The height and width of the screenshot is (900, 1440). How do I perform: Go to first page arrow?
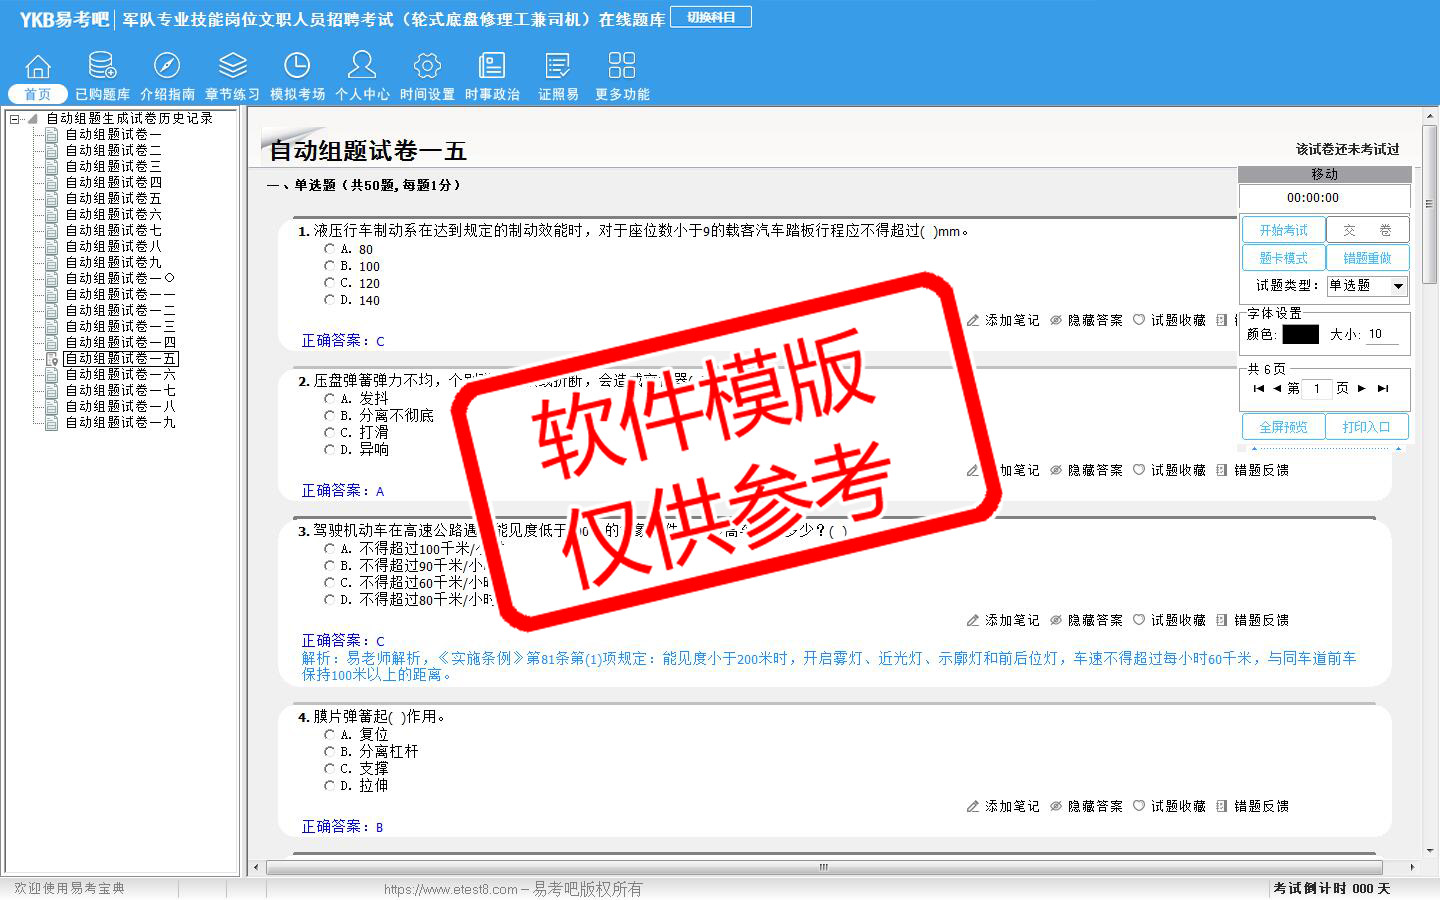pos(1258,388)
